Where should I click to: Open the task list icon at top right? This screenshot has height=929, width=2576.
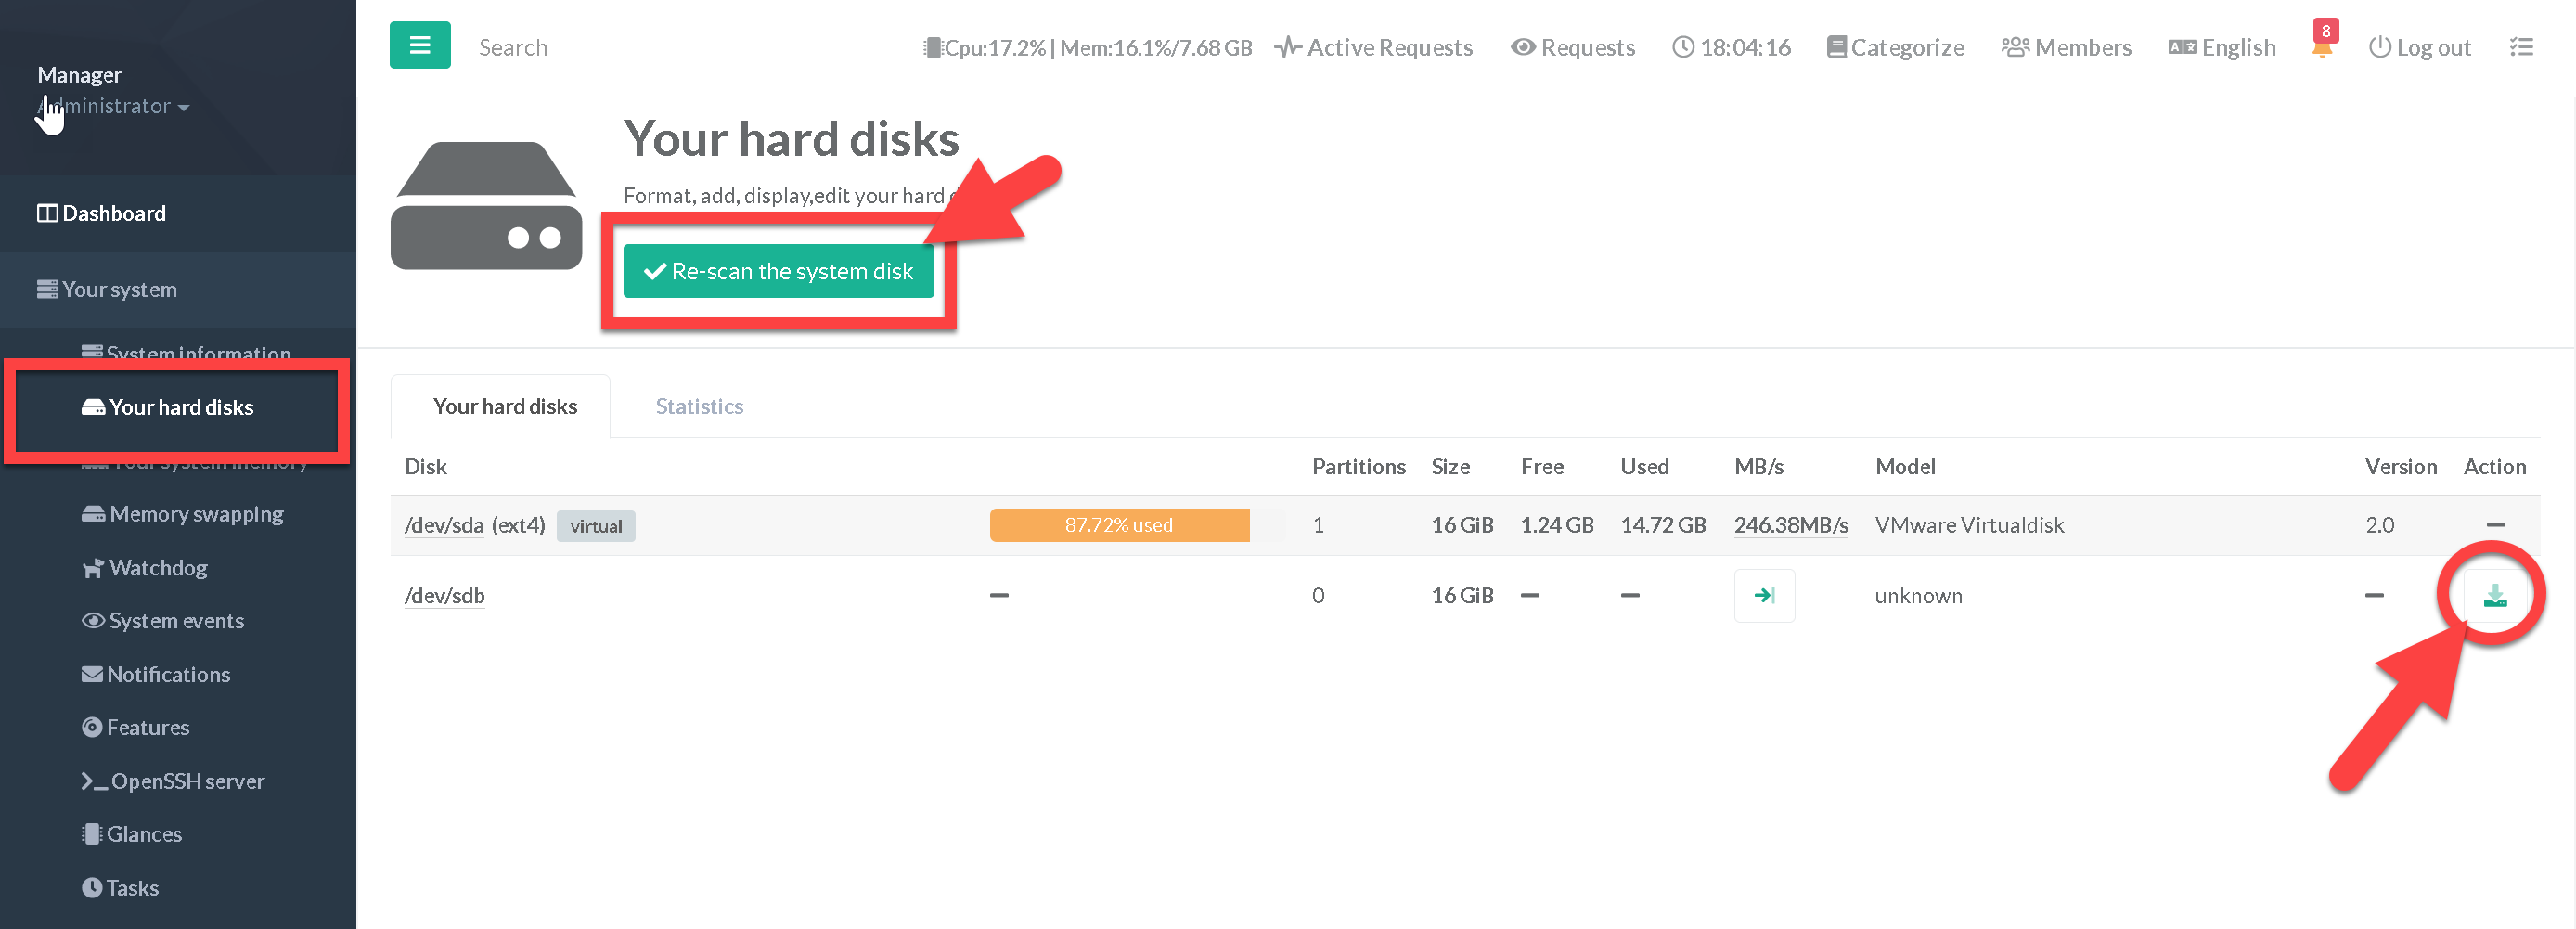pyautogui.click(x=2521, y=47)
